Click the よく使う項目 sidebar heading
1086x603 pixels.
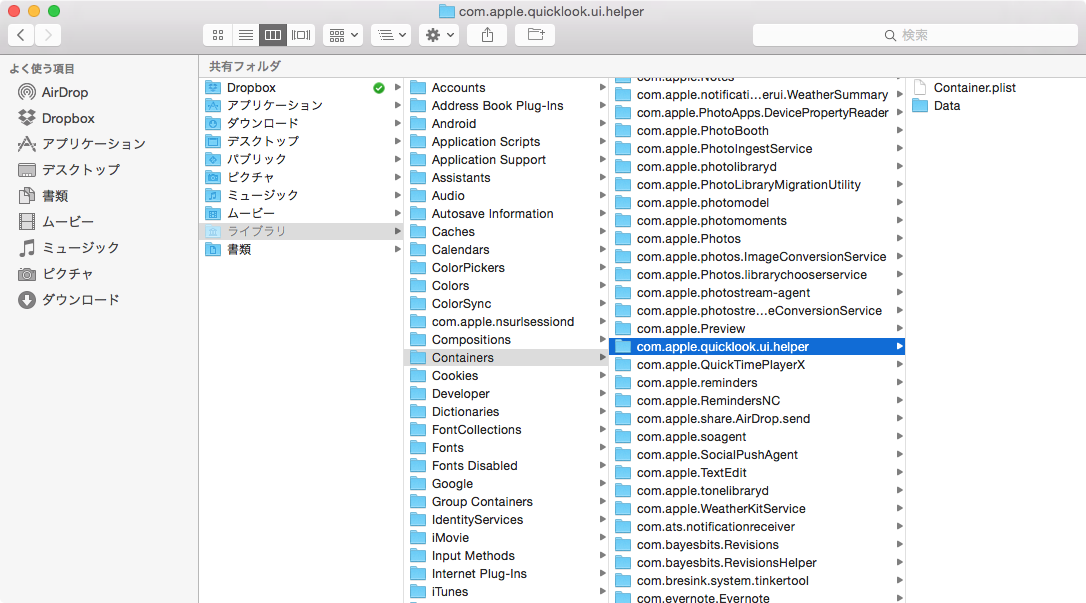[x=42, y=69]
